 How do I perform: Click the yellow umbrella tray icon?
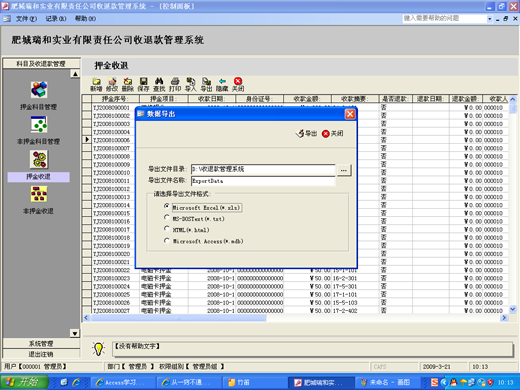click(463, 382)
